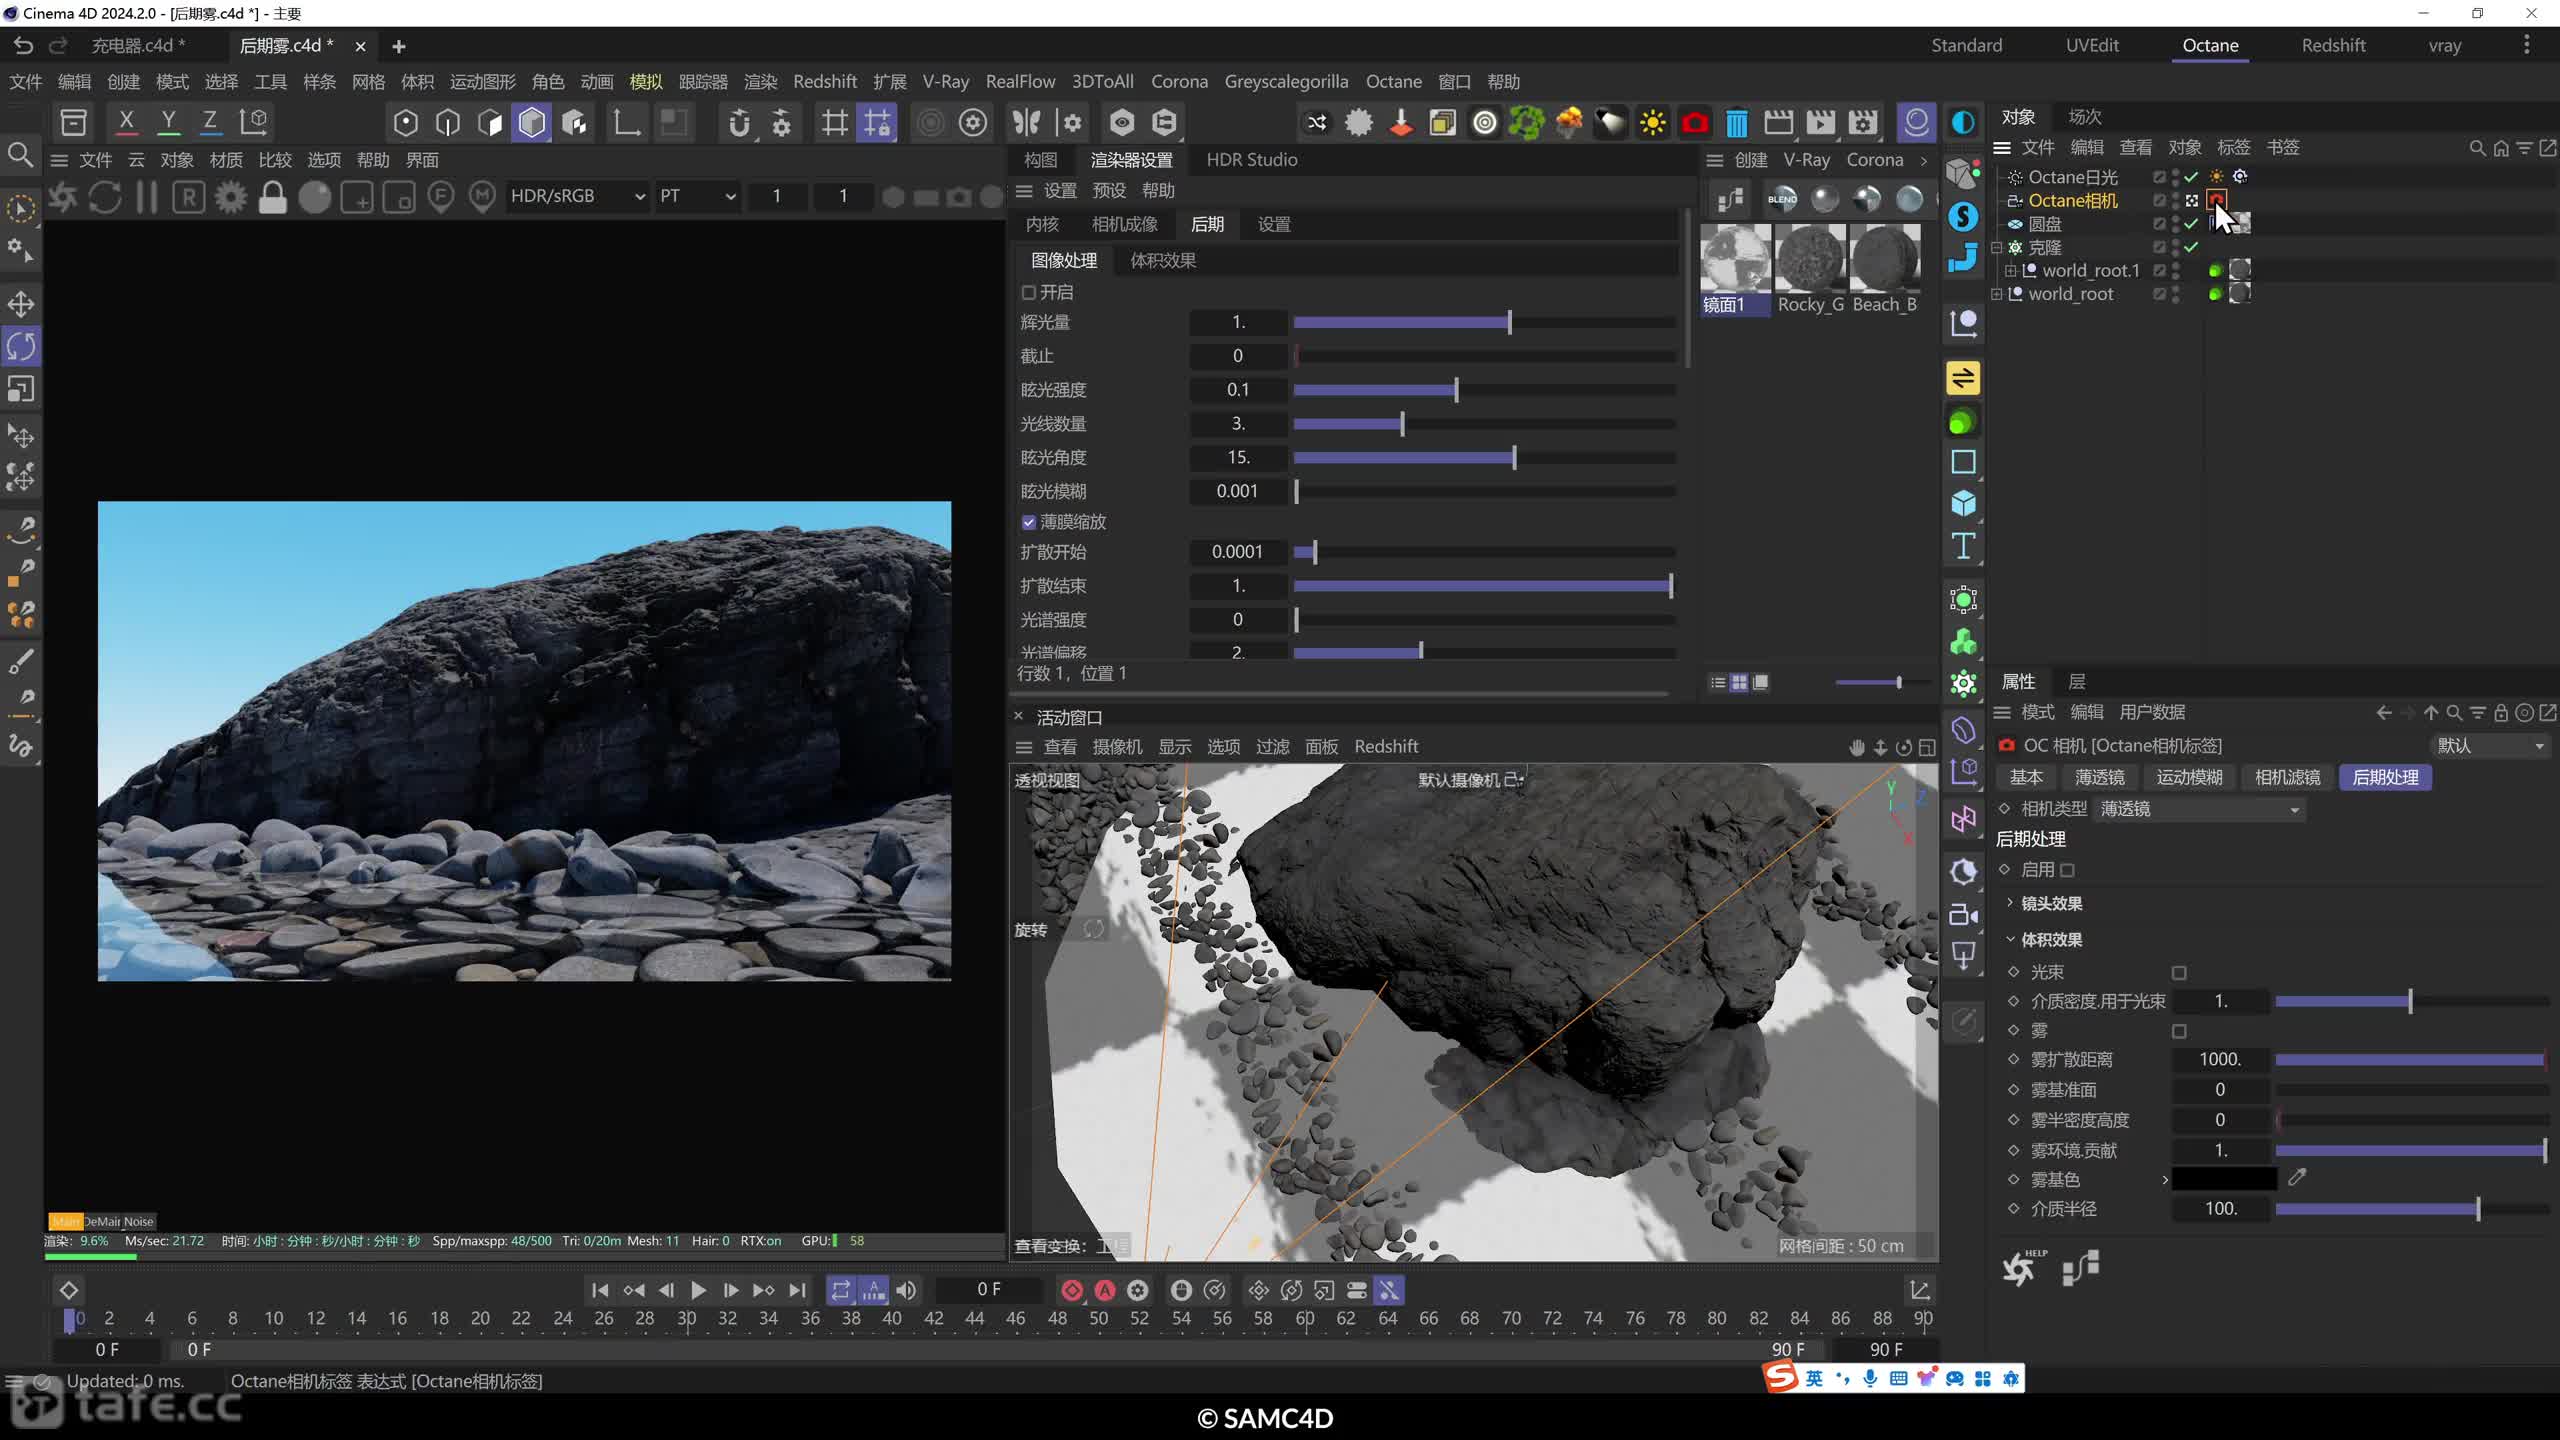Open the 默认 dropdown in attributes panel
2560x1440 pixels.
tap(2490, 746)
